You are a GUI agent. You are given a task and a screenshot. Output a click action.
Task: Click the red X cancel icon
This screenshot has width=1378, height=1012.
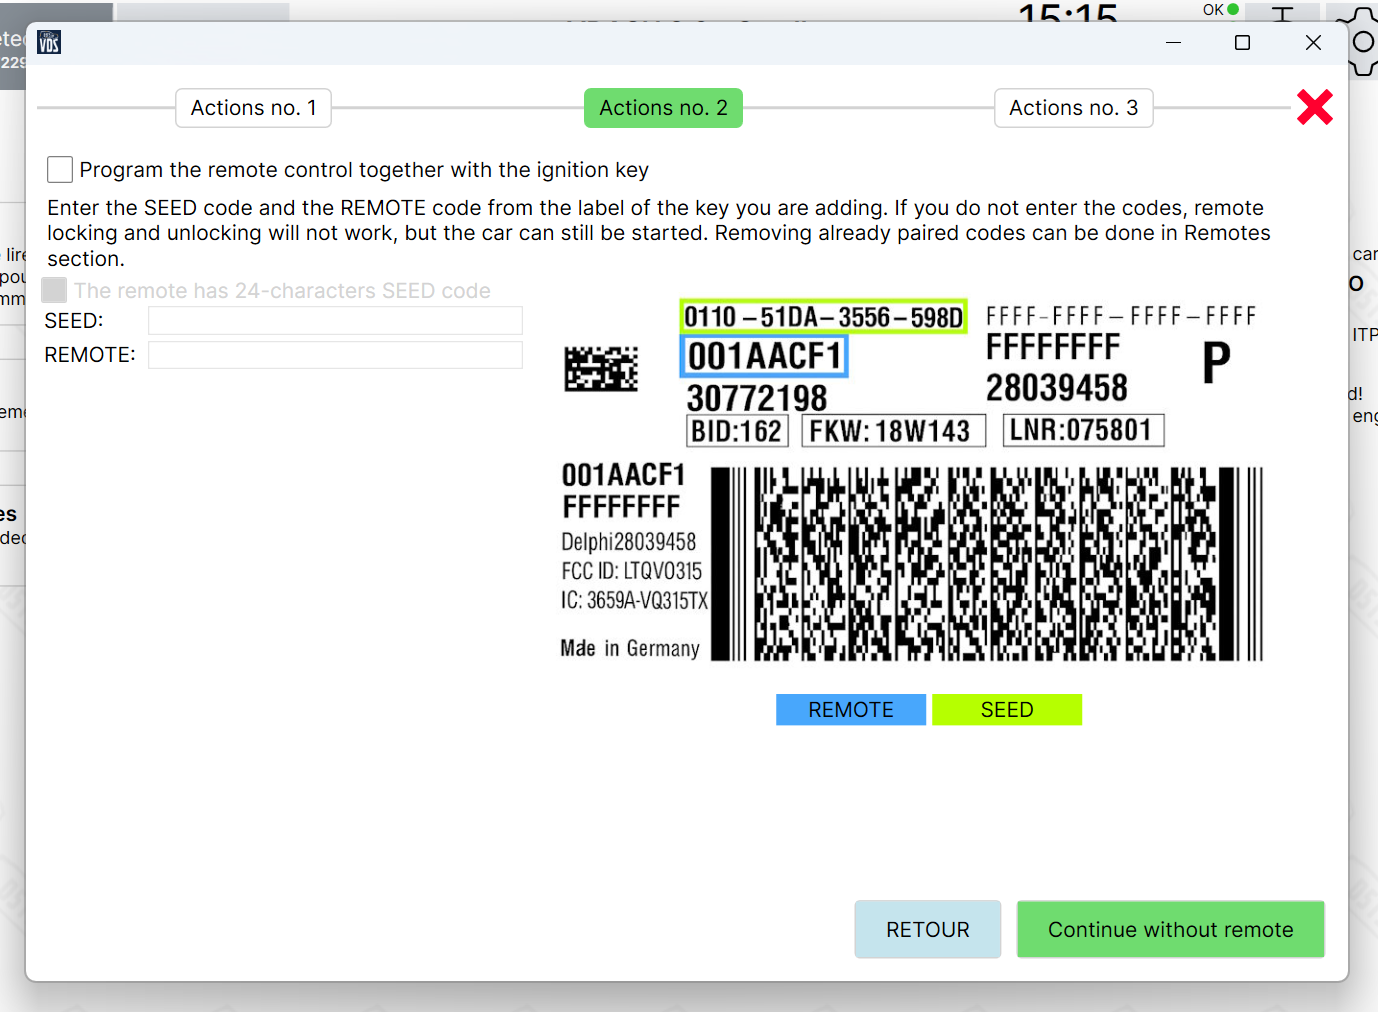1314,107
